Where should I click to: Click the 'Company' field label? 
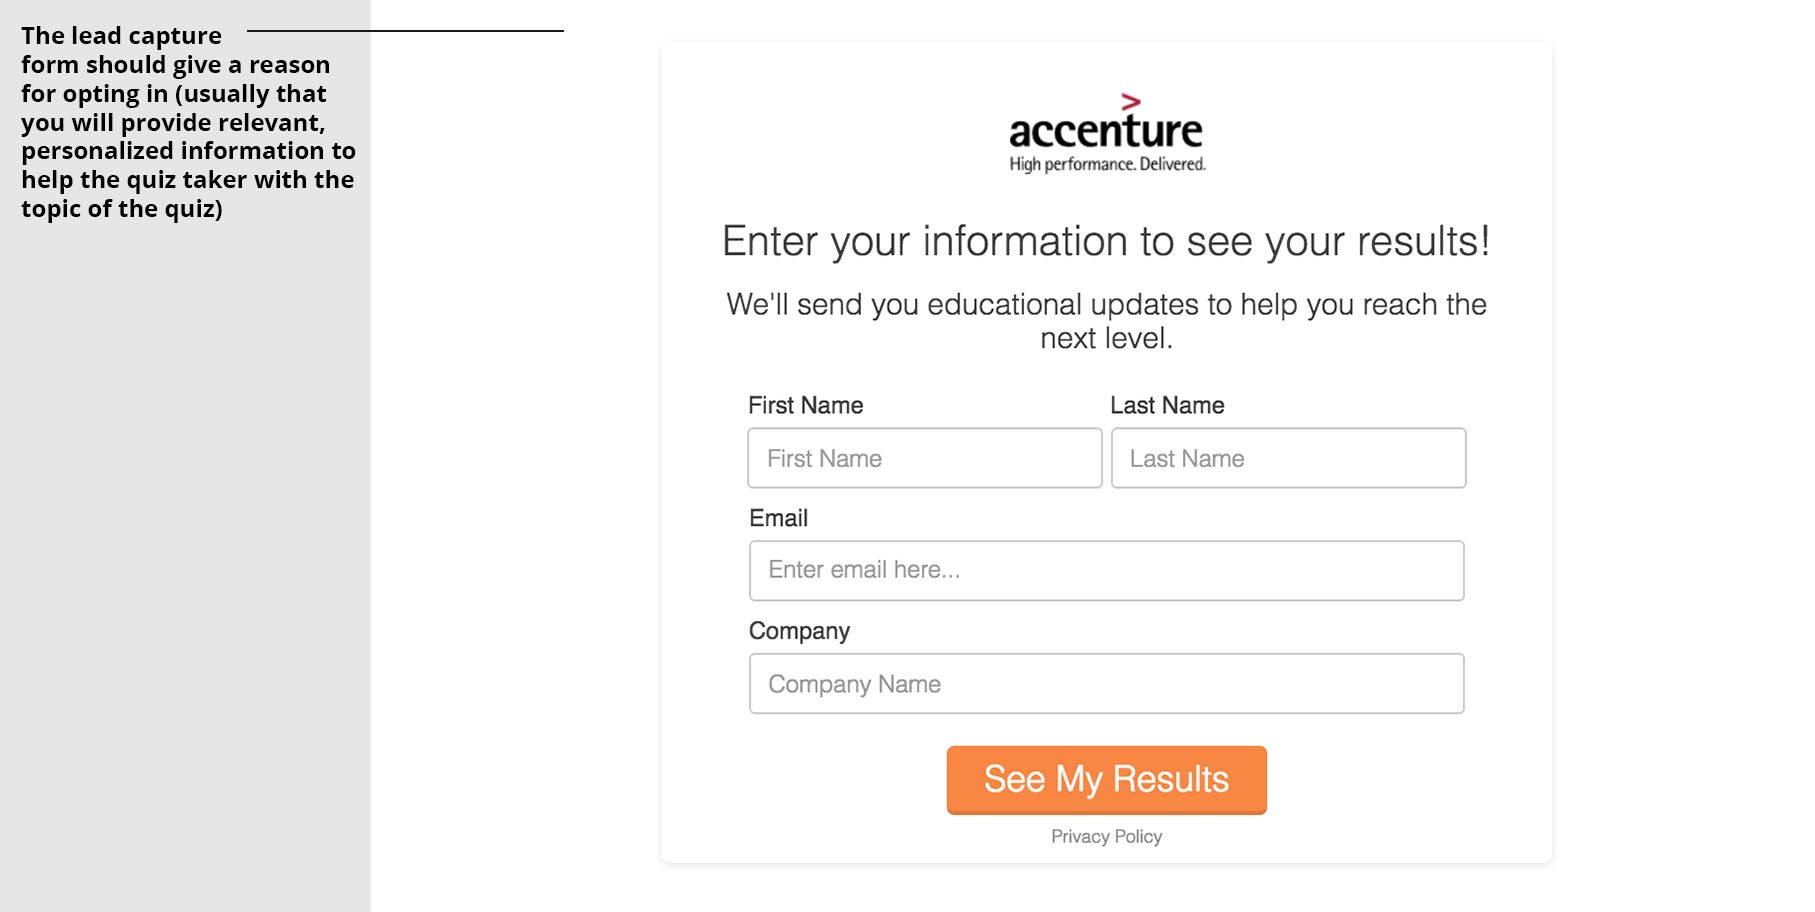[x=799, y=631]
